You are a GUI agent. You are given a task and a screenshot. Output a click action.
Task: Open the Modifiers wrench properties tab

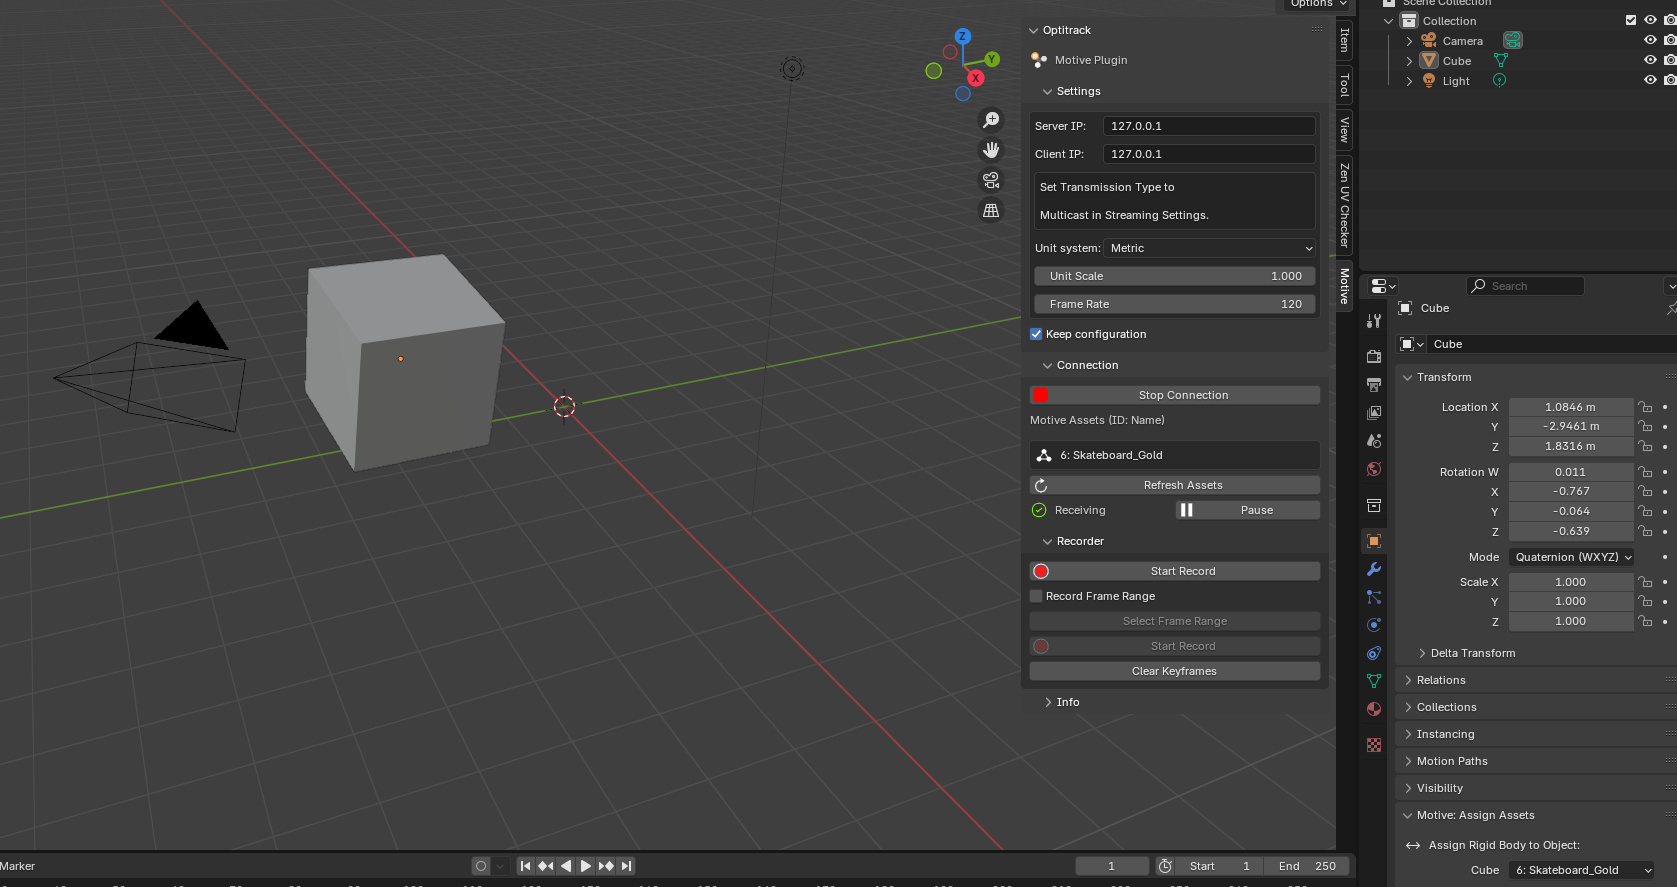pos(1374,569)
